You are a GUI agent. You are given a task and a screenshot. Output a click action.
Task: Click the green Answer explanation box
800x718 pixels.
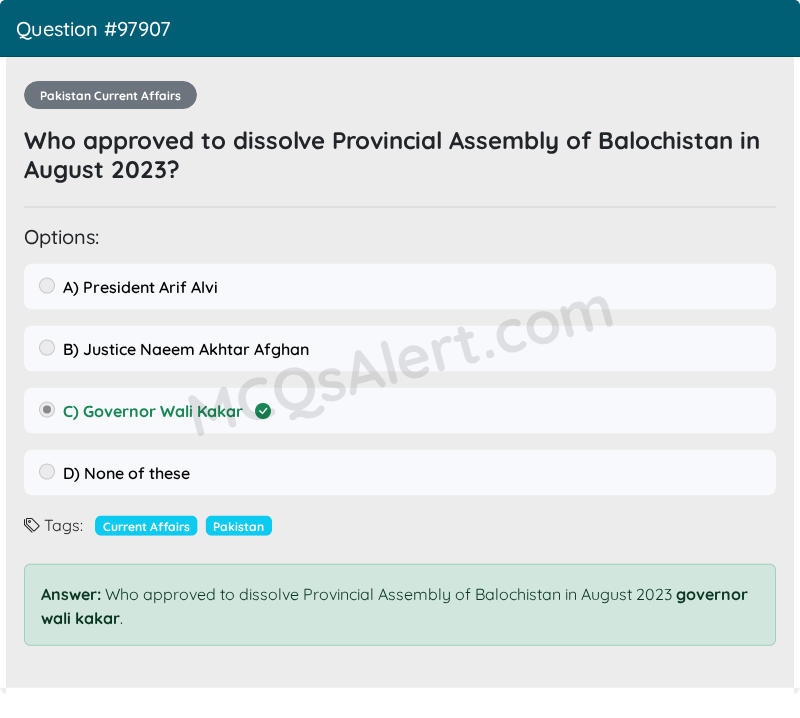click(x=400, y=605)
